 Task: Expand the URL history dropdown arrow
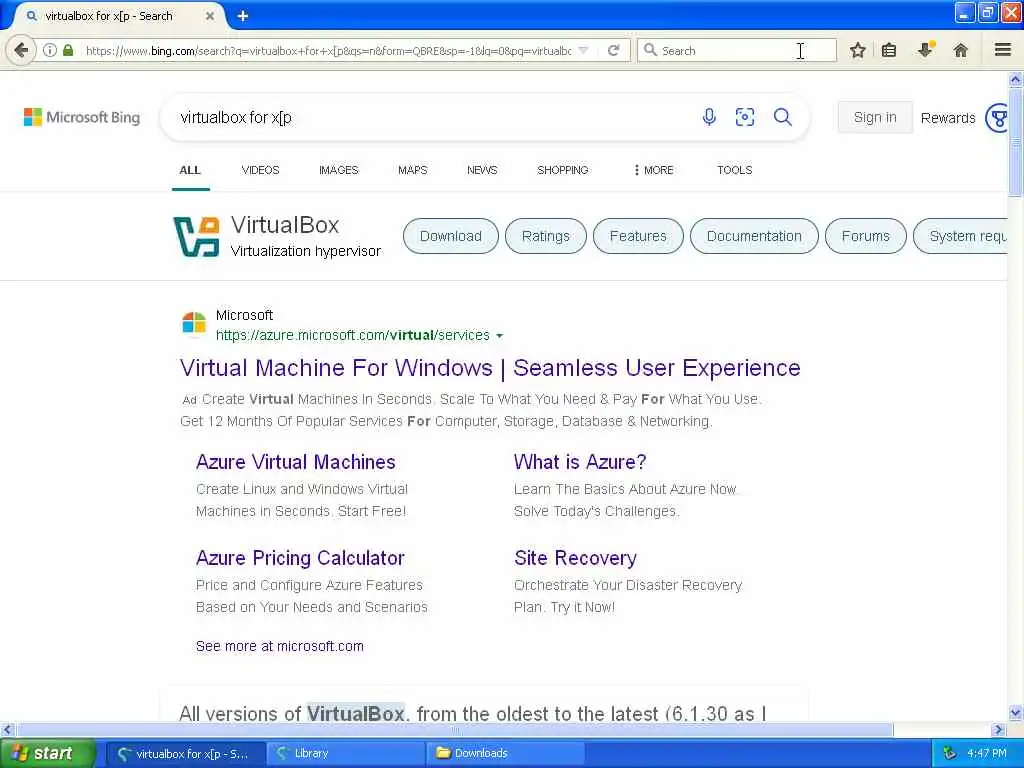584,50
